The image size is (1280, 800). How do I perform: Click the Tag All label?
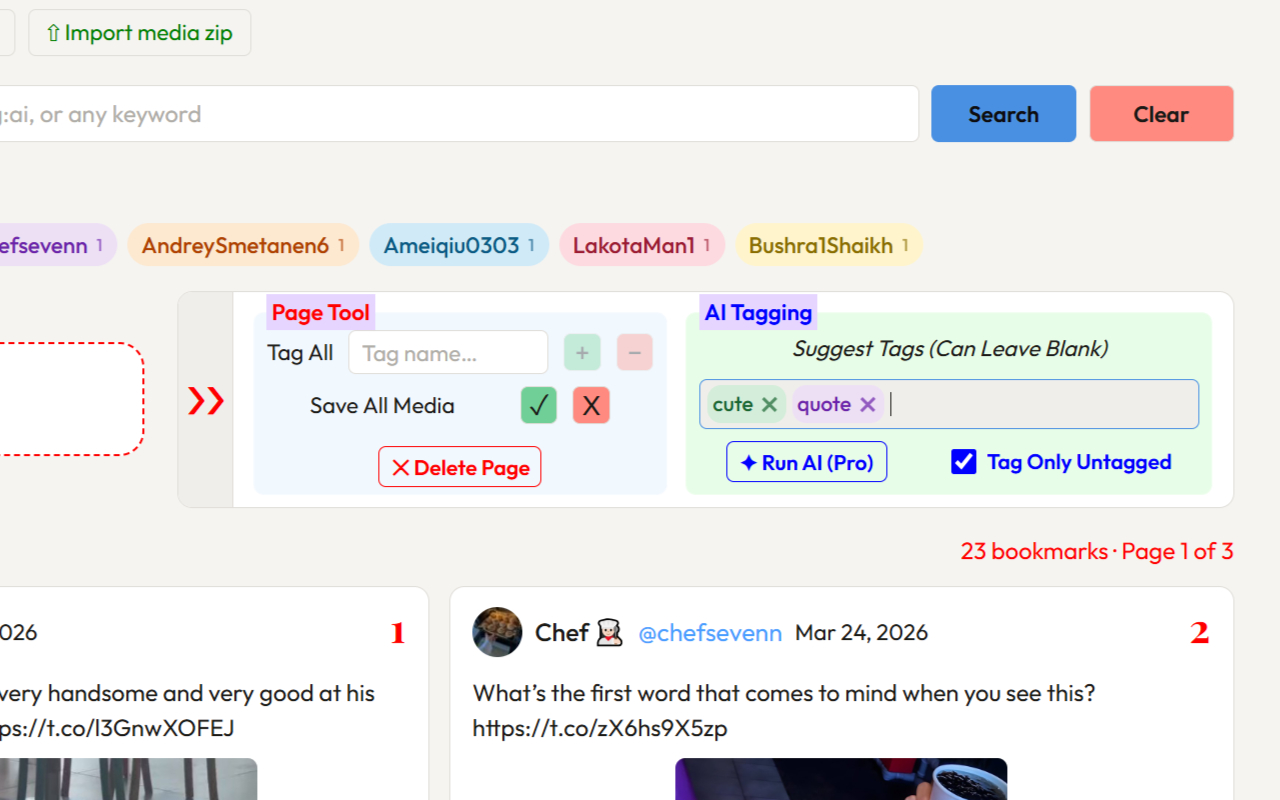[x=300, y=353]
